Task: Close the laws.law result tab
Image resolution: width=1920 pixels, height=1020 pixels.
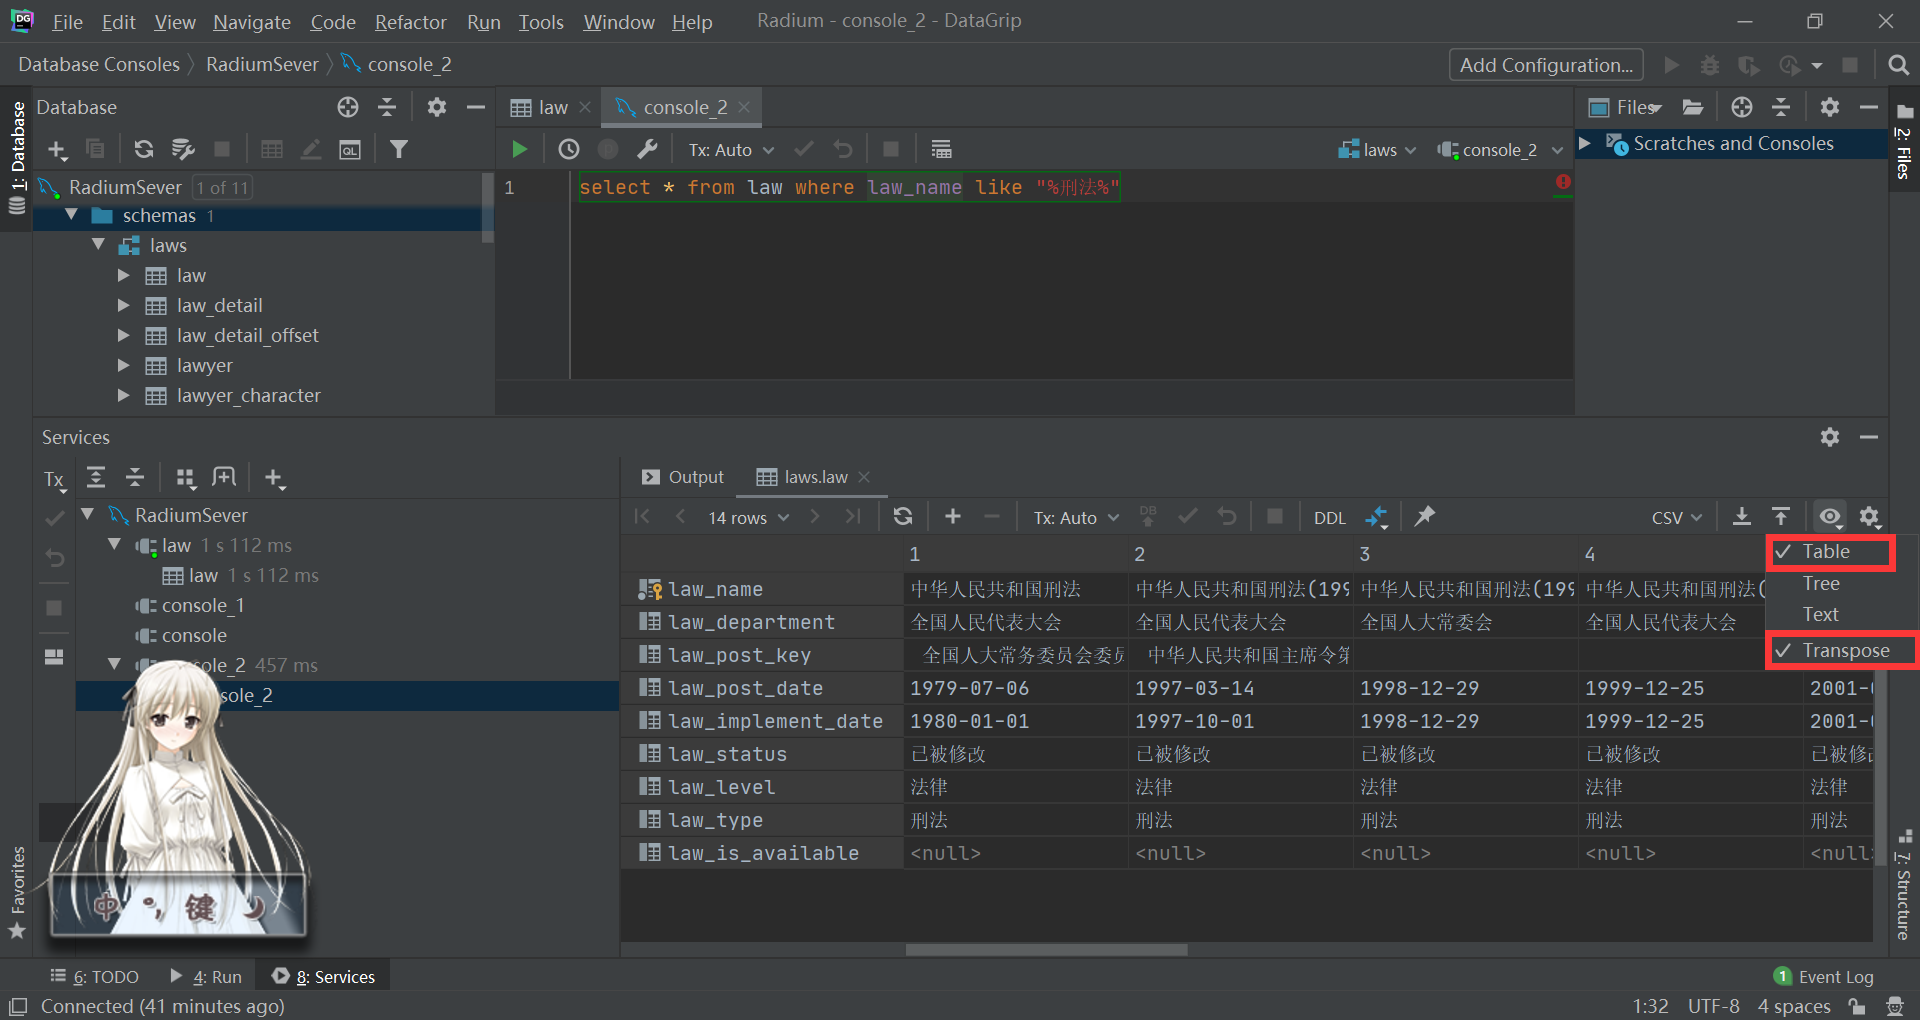Action: pos(865,477)
